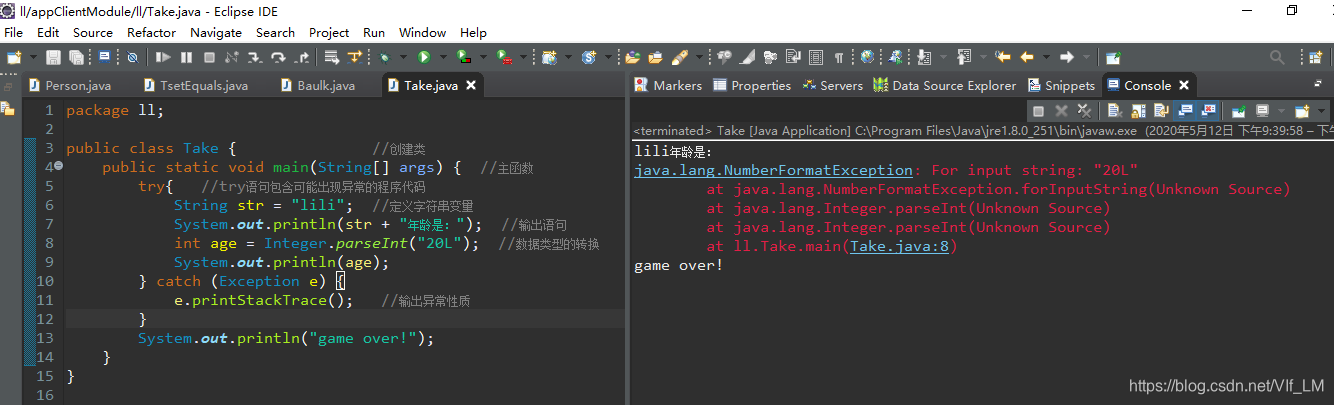Toggle Word Wrap in Console
This screenshot has height=405, width=1334.
(1161, 110)
